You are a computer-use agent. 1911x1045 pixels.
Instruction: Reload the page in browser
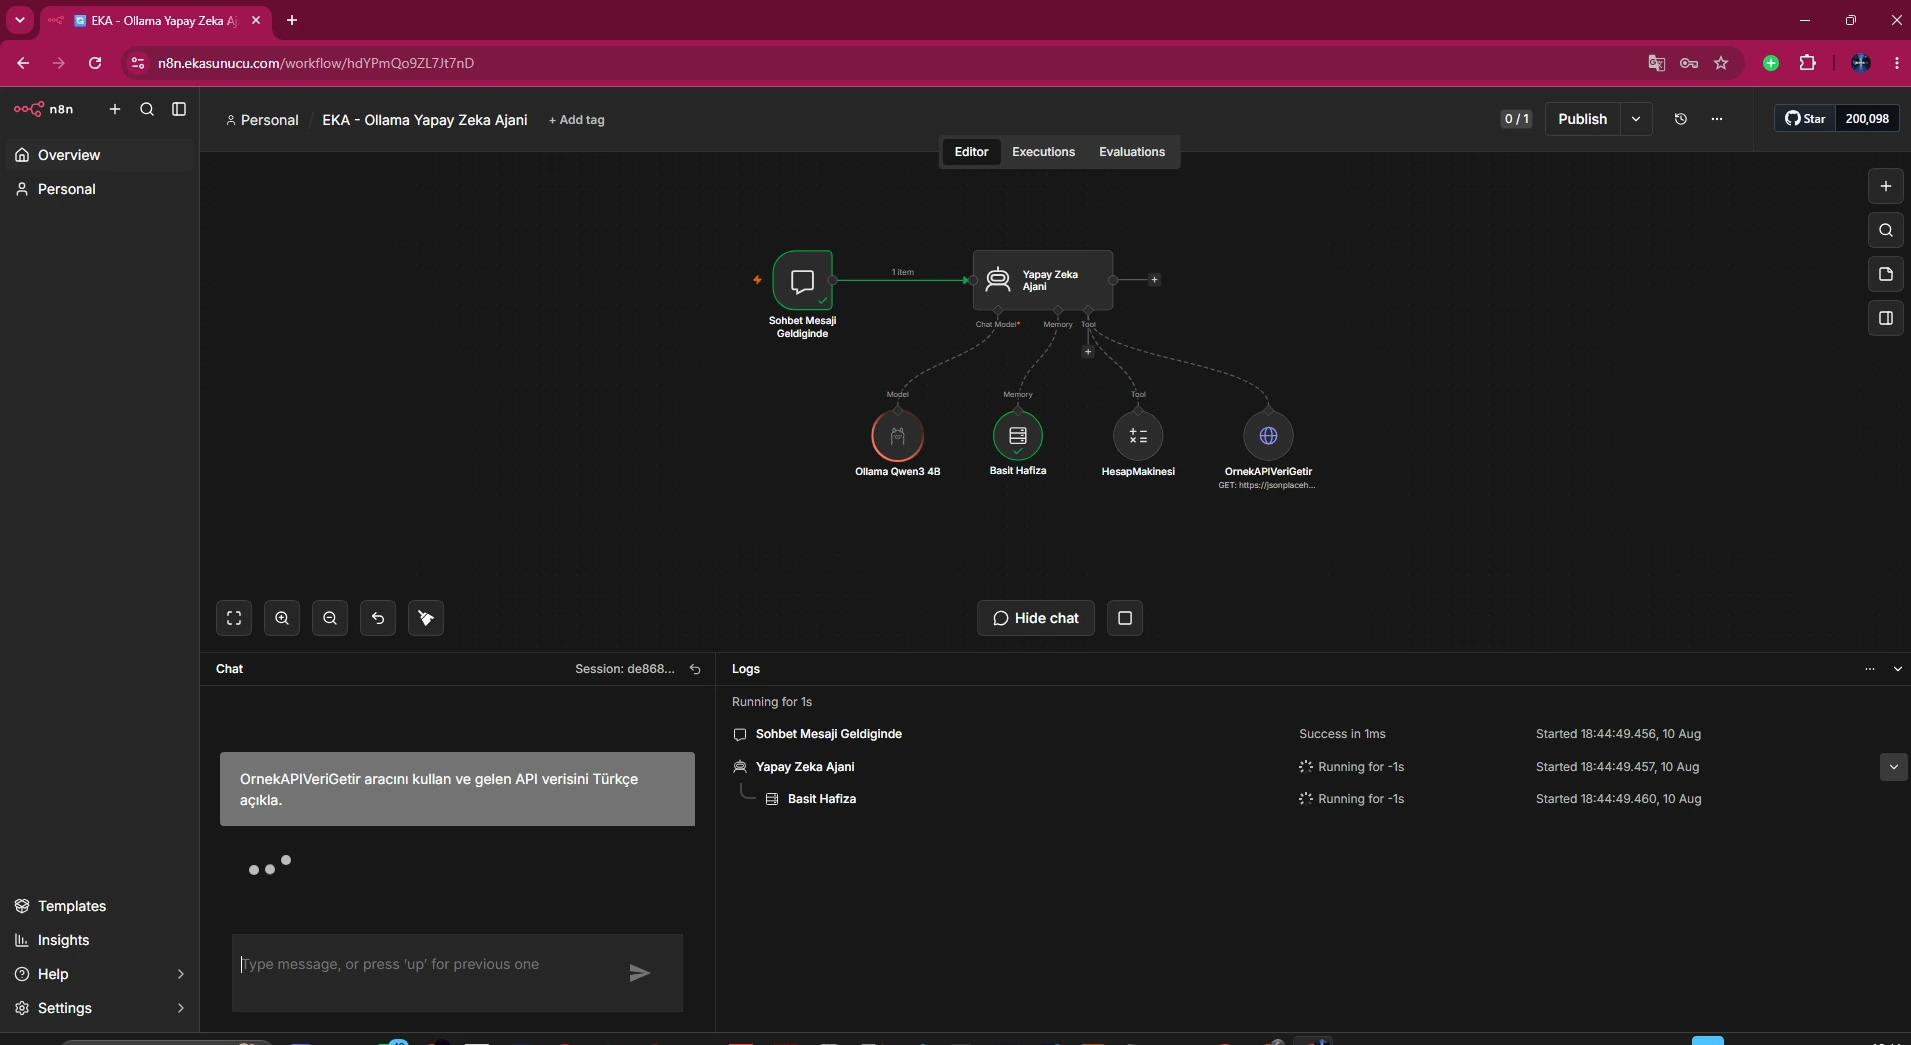coord(95,63)
